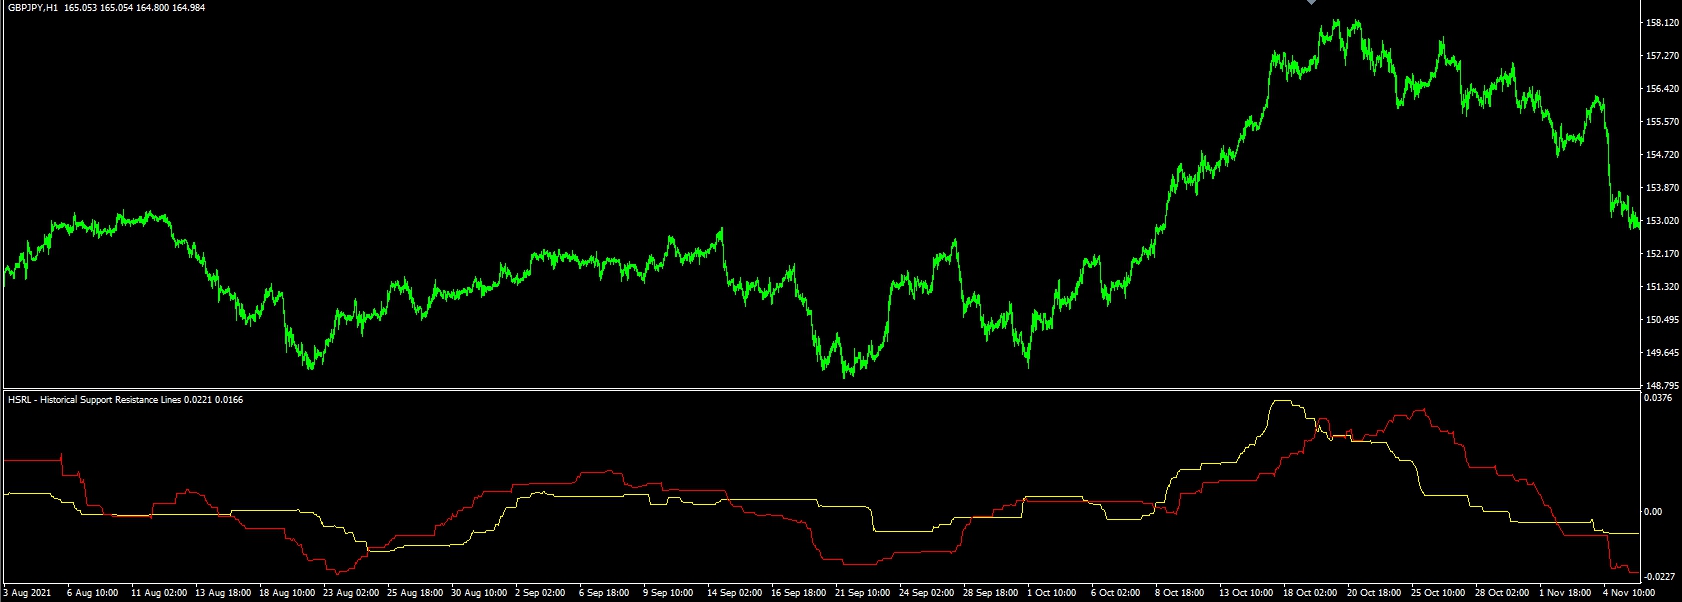Click the 4 Nov 10:00 time label
Screen dimensions: 1682x602
[x=1629, y=593]
